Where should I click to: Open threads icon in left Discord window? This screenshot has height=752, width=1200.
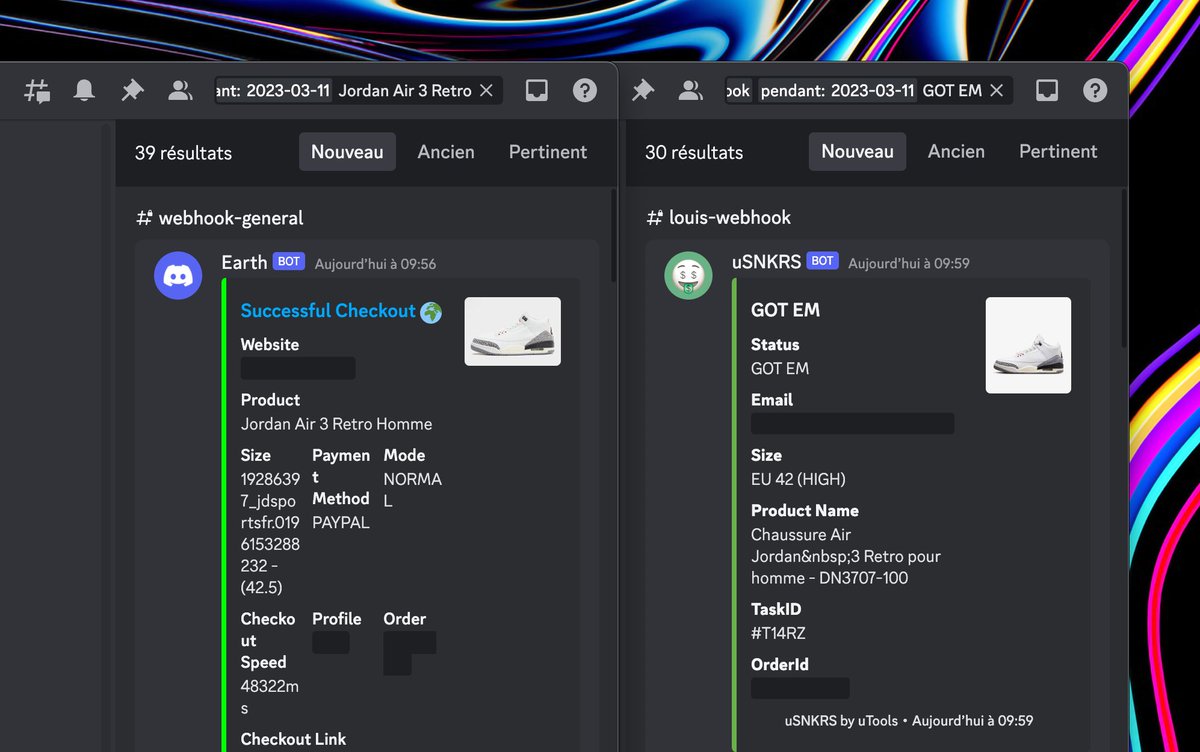click(x=38, y=91)
